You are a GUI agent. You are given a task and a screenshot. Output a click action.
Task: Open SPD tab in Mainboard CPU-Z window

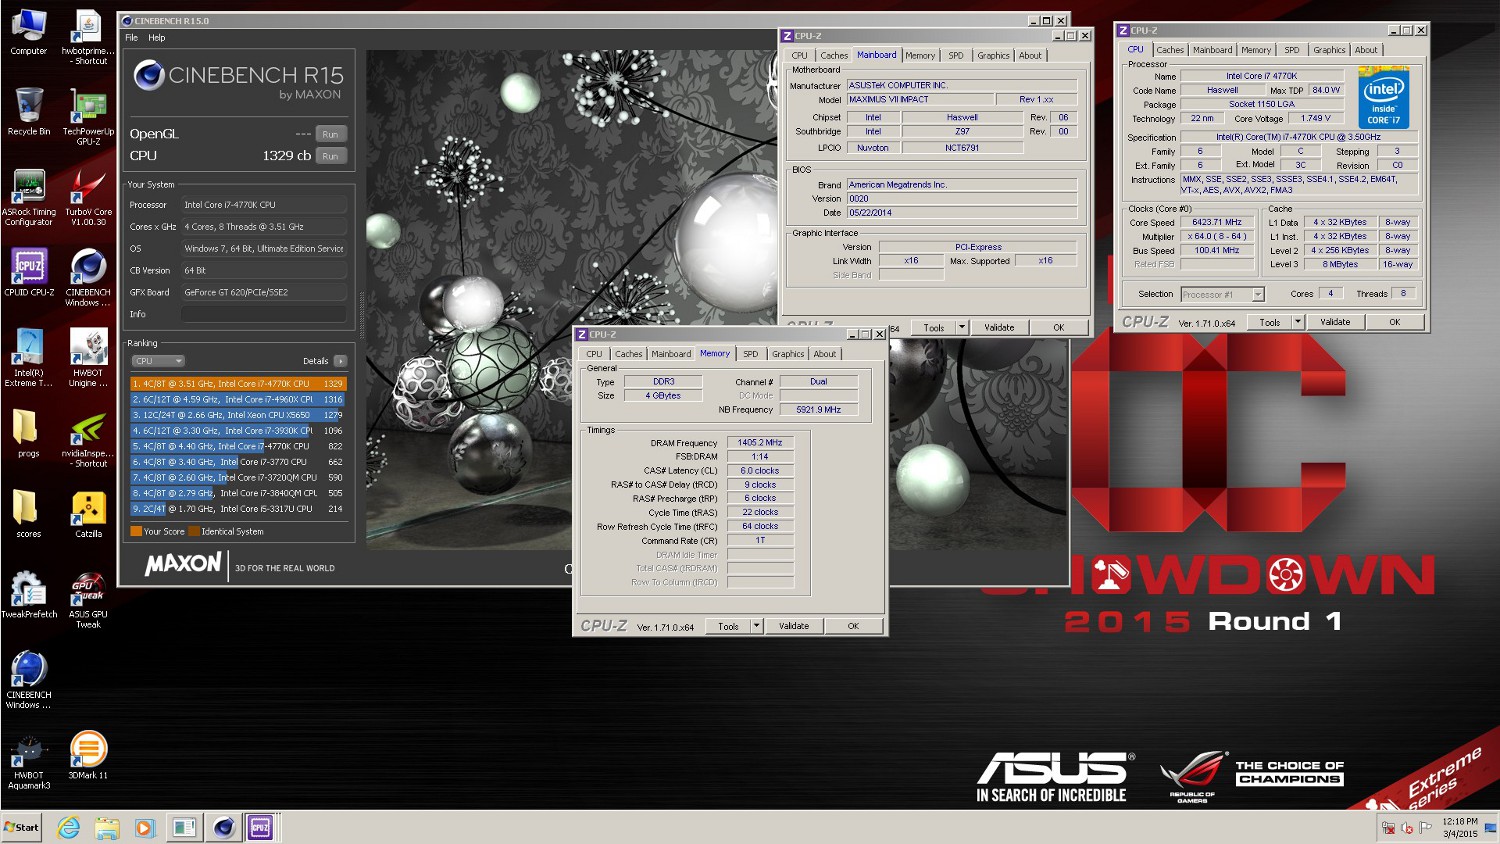(956, 56)
